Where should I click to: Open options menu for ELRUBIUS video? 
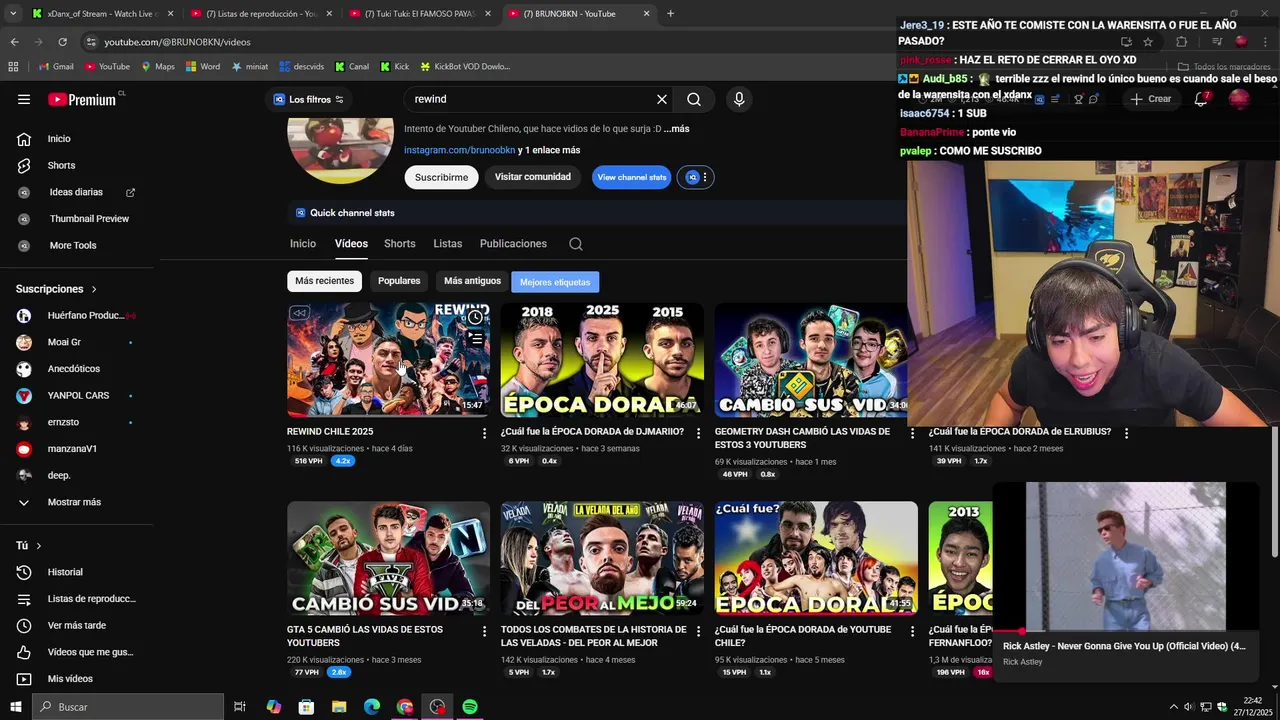(x=1126, y=433)
